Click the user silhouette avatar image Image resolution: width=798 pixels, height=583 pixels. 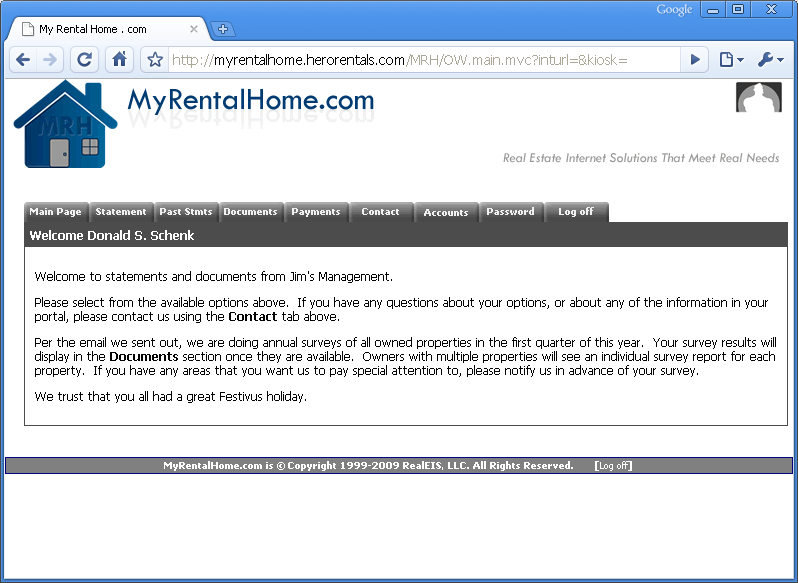(758, 97)
